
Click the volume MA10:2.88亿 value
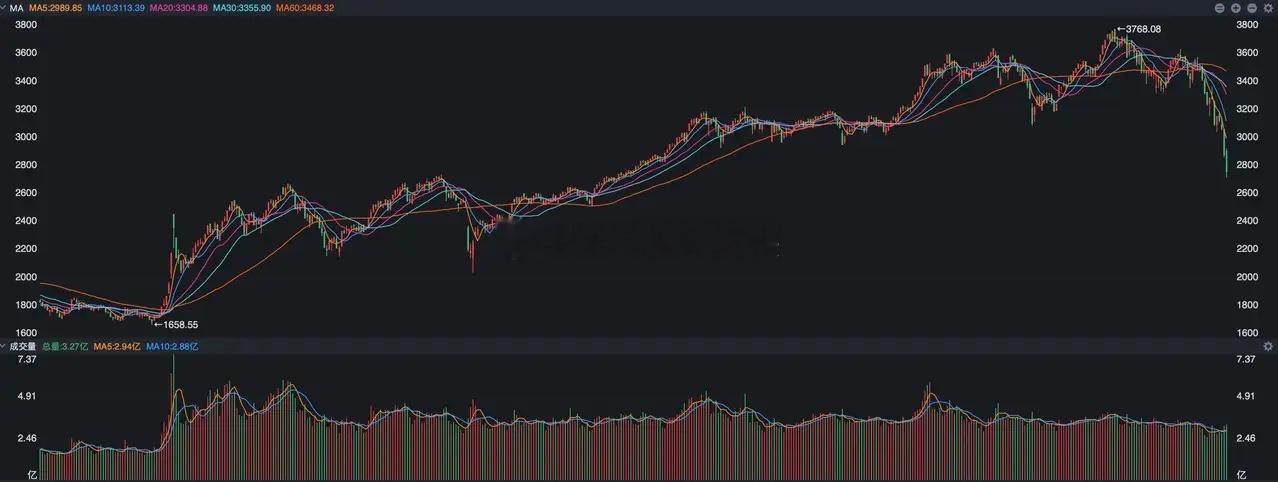point(173,346)
